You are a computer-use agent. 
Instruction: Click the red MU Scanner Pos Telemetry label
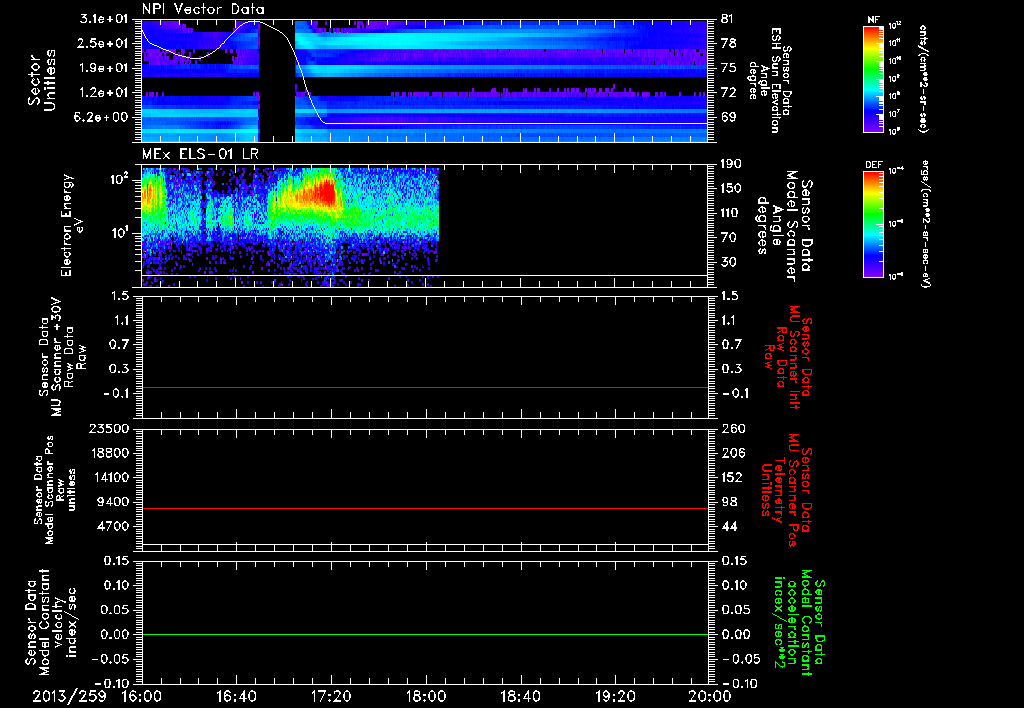pos(787,490)
